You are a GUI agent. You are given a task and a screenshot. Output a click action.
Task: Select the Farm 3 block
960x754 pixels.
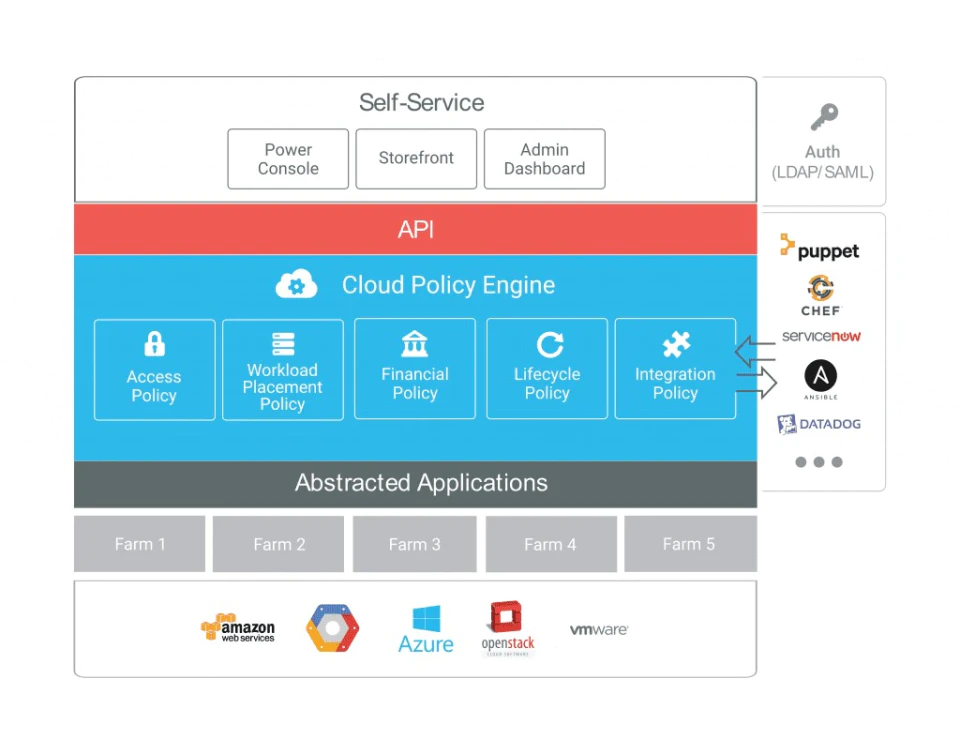(x=414, y=544)
